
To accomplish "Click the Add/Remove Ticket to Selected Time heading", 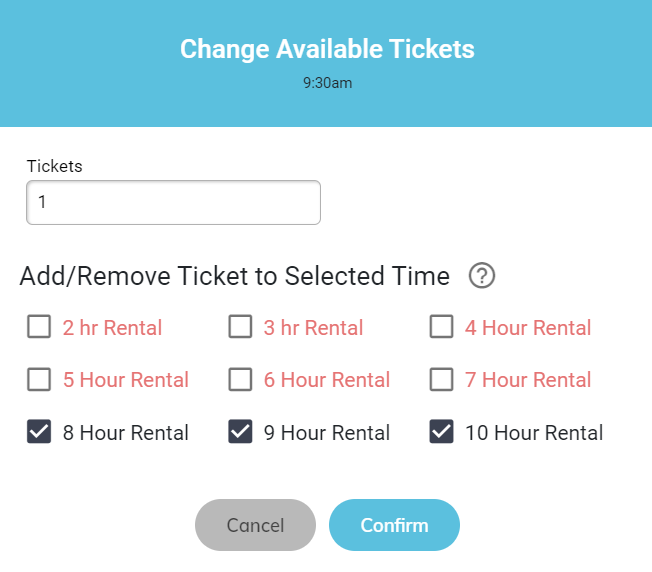I will coord(235,276).
